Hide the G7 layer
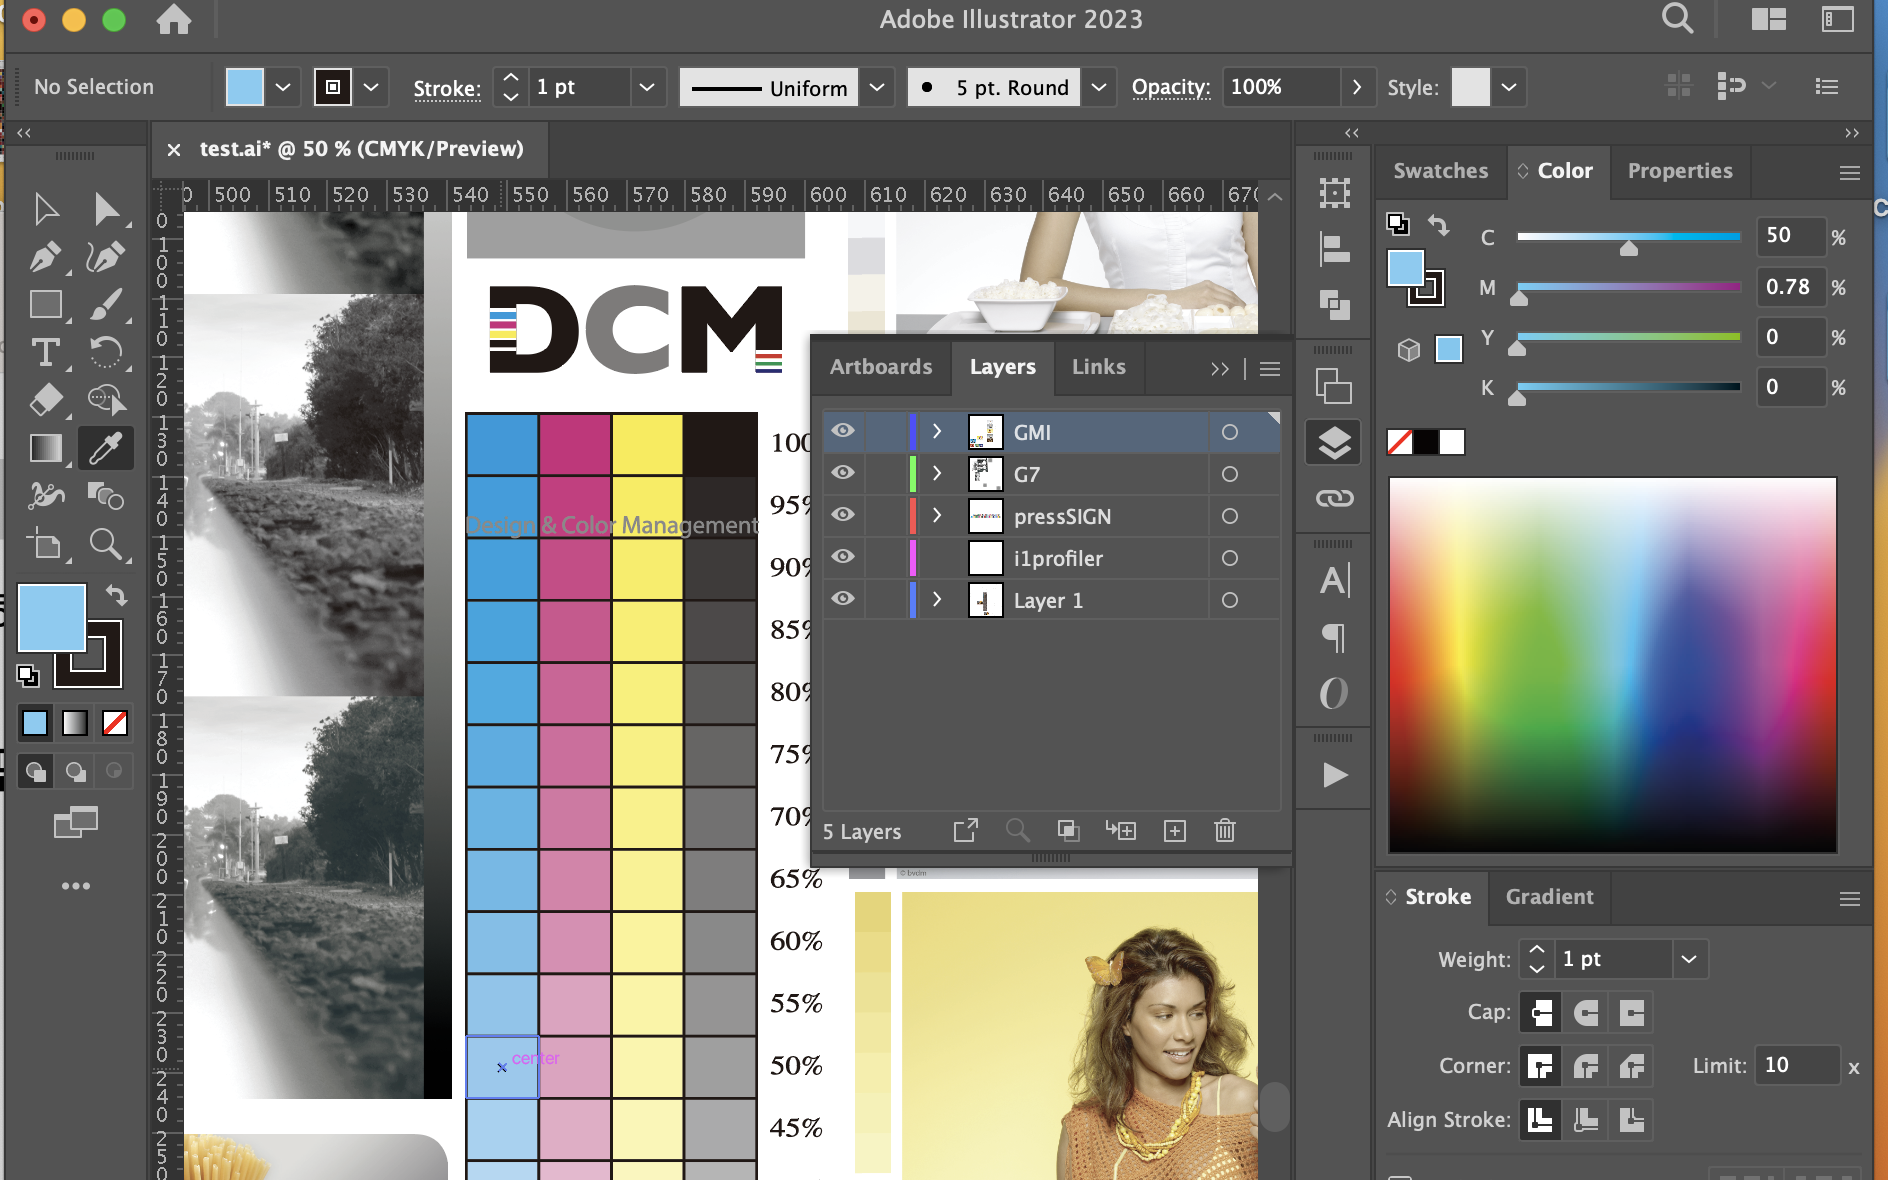This screenshot has height=1180, width=1888. [843, 473]
